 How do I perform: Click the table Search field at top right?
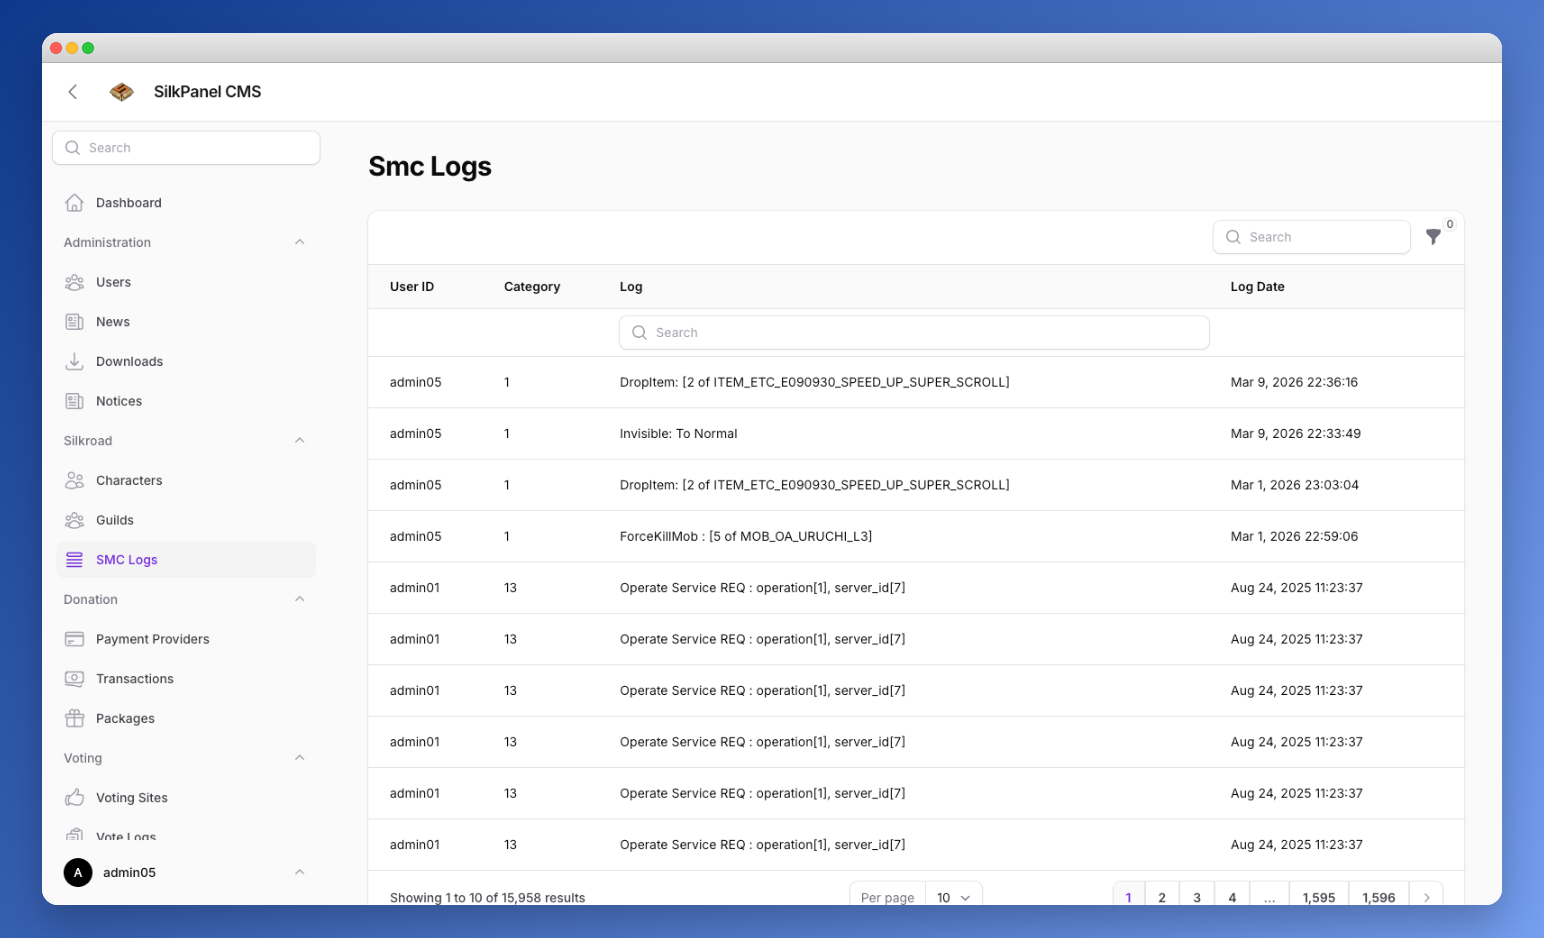coord(1312,237)
